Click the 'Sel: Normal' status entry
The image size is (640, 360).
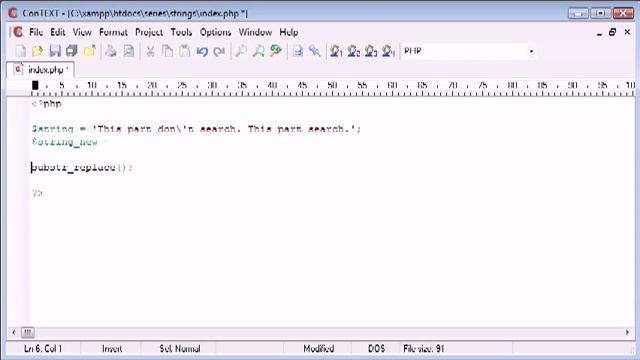tap(180, 349)
